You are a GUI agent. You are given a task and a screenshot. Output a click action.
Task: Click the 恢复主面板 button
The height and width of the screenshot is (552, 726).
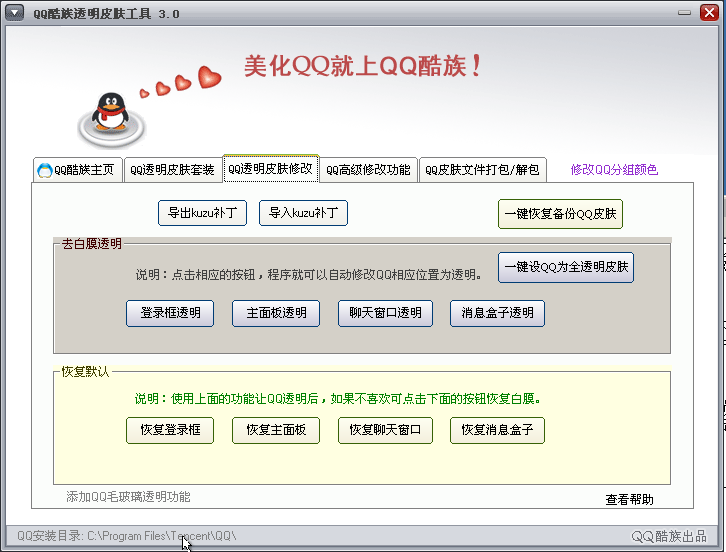276,430
